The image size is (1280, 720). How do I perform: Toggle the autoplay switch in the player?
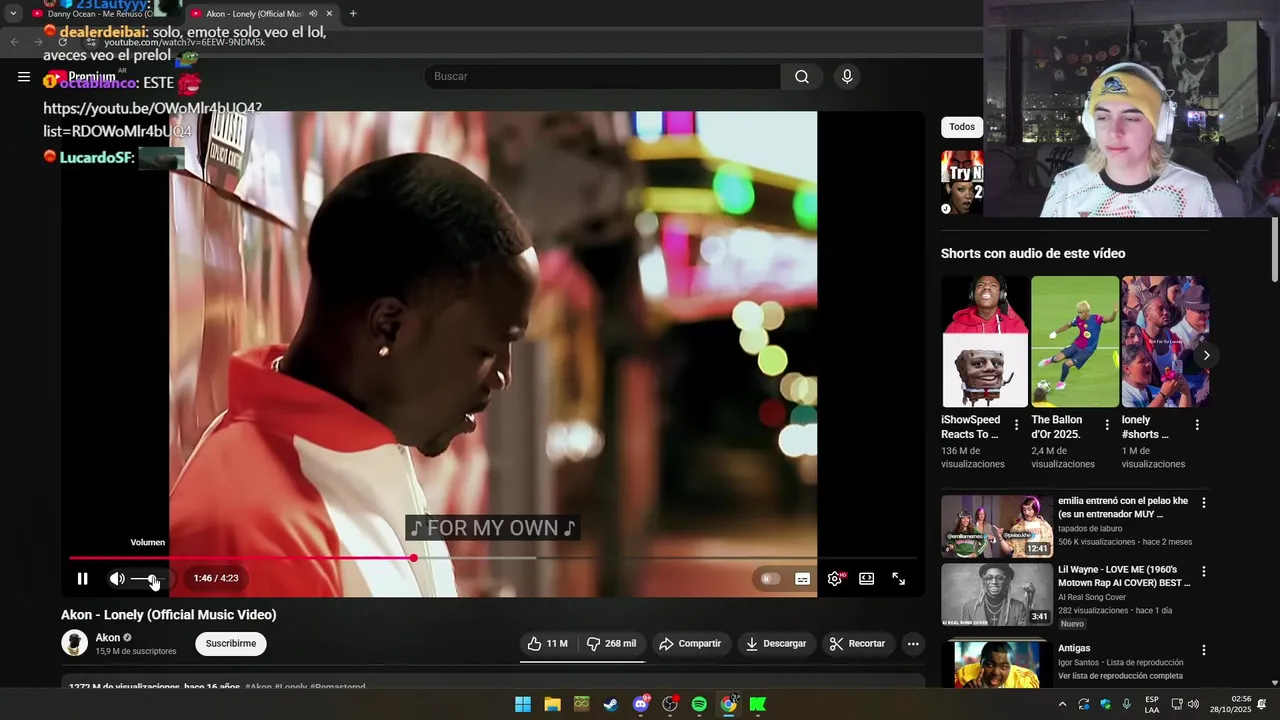point(769,578)
